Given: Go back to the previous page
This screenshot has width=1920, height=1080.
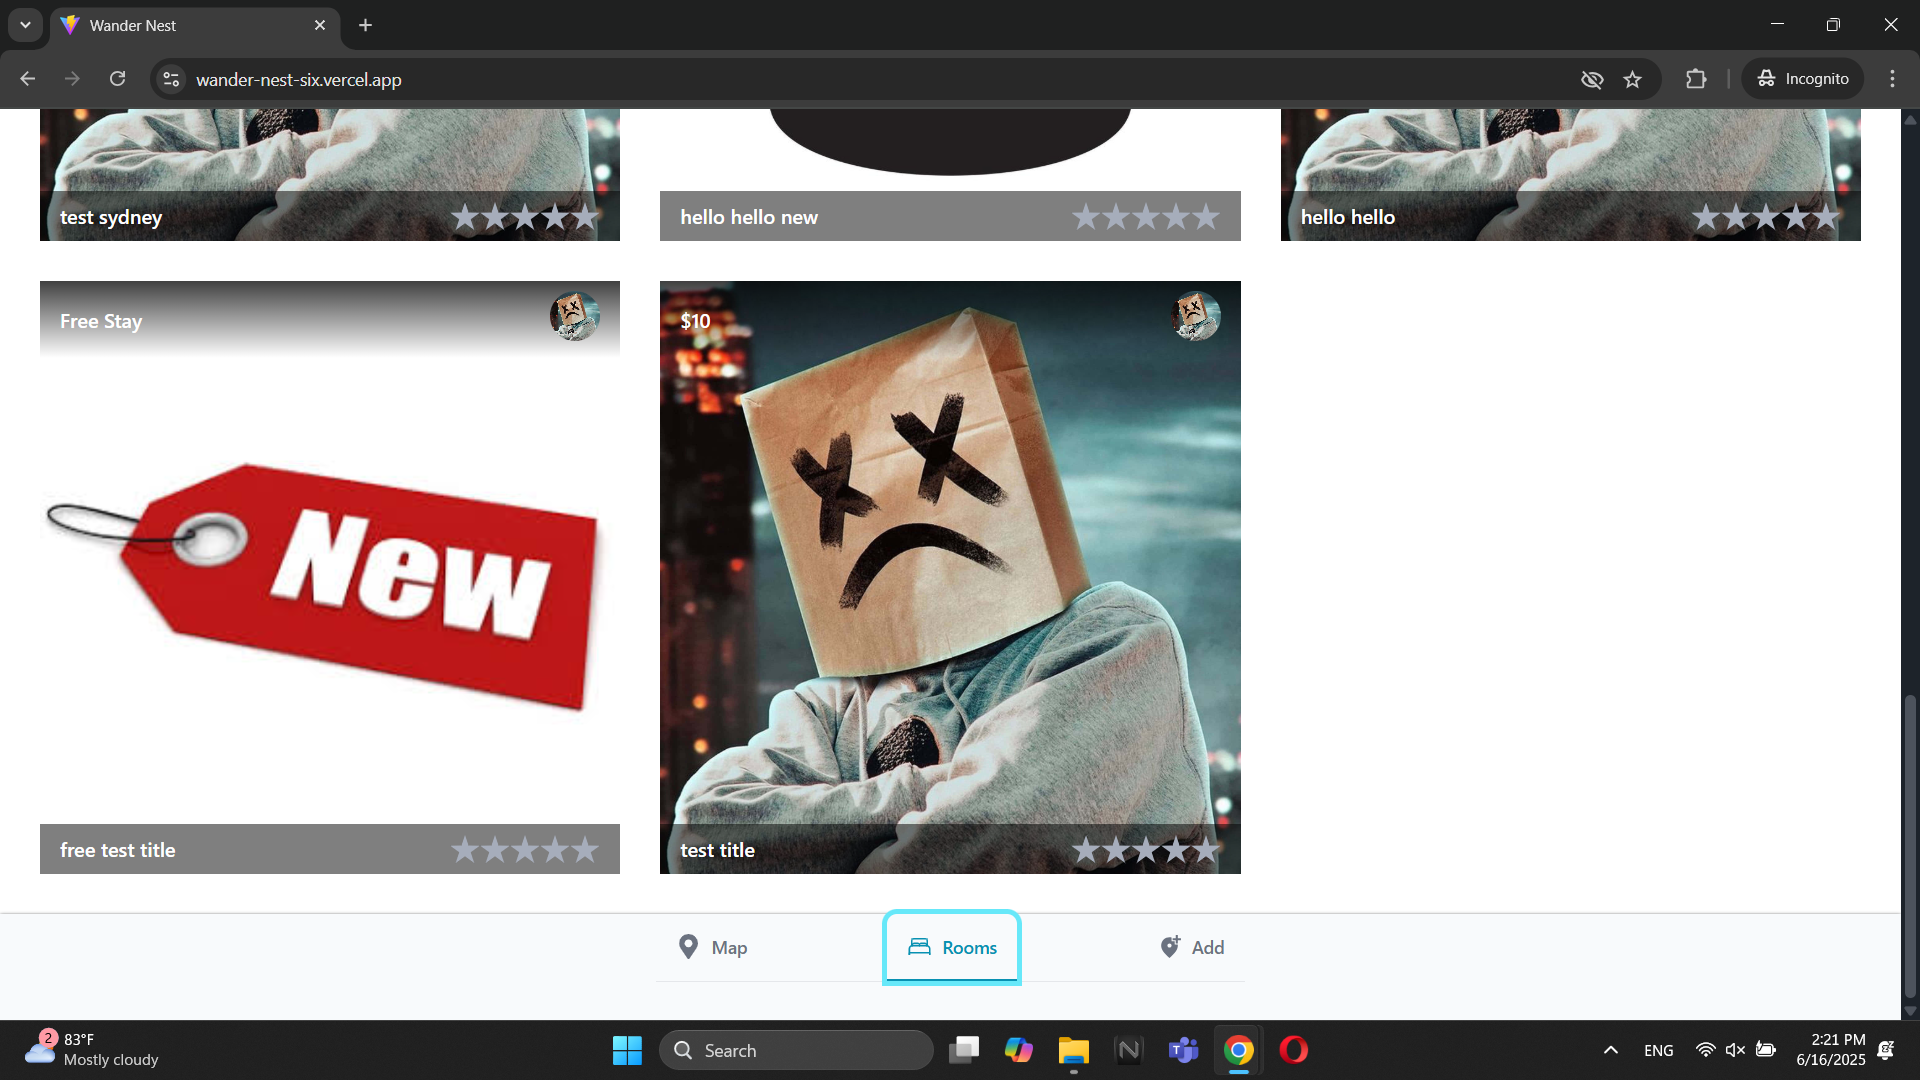Looking at the screenshot, I should [28, 79].
